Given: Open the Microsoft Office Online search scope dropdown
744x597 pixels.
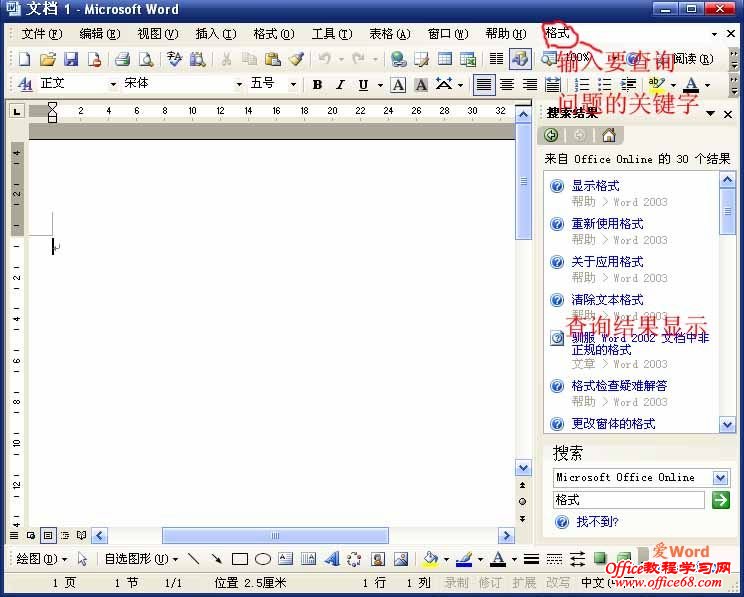Looking at the screenshot, I should click(x=721, y=478).
